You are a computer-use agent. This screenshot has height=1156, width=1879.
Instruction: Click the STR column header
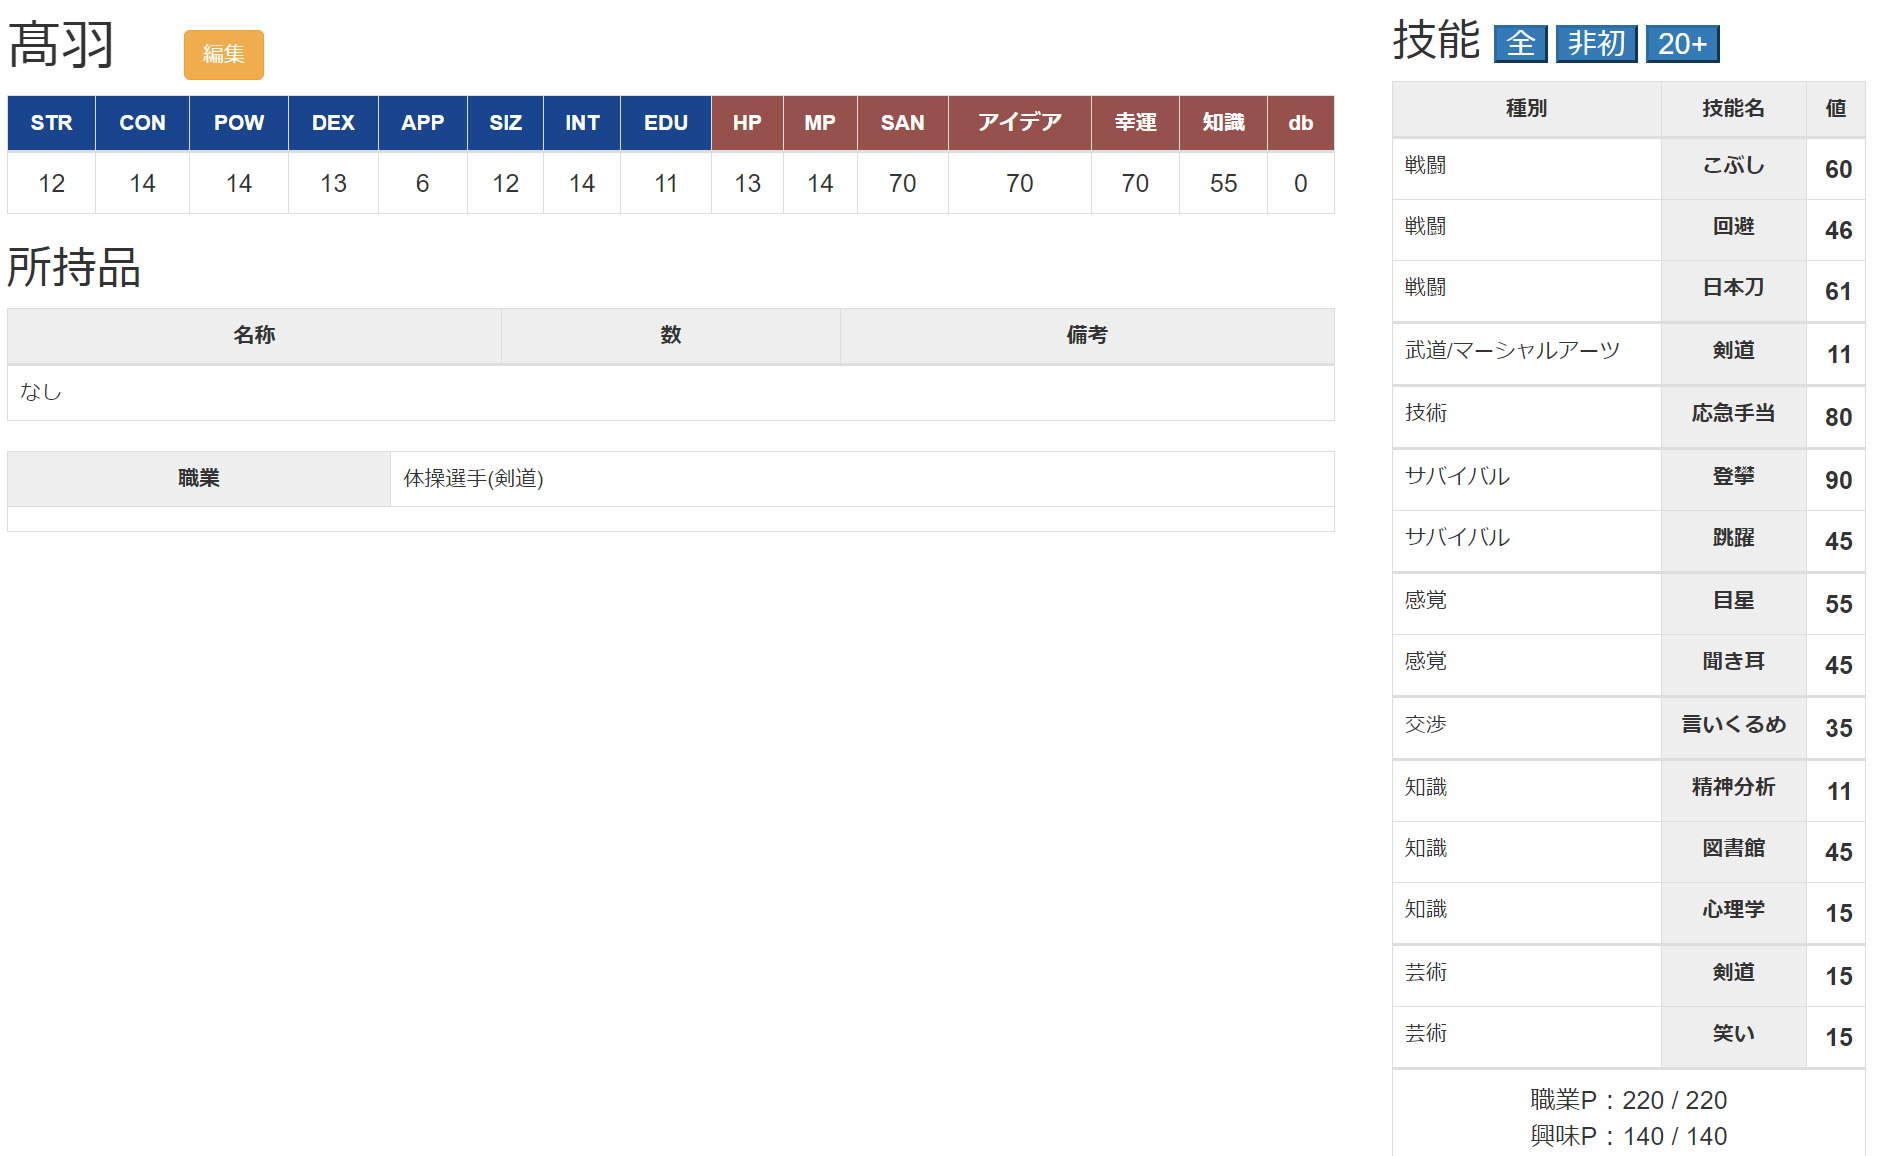coord(51,123)
